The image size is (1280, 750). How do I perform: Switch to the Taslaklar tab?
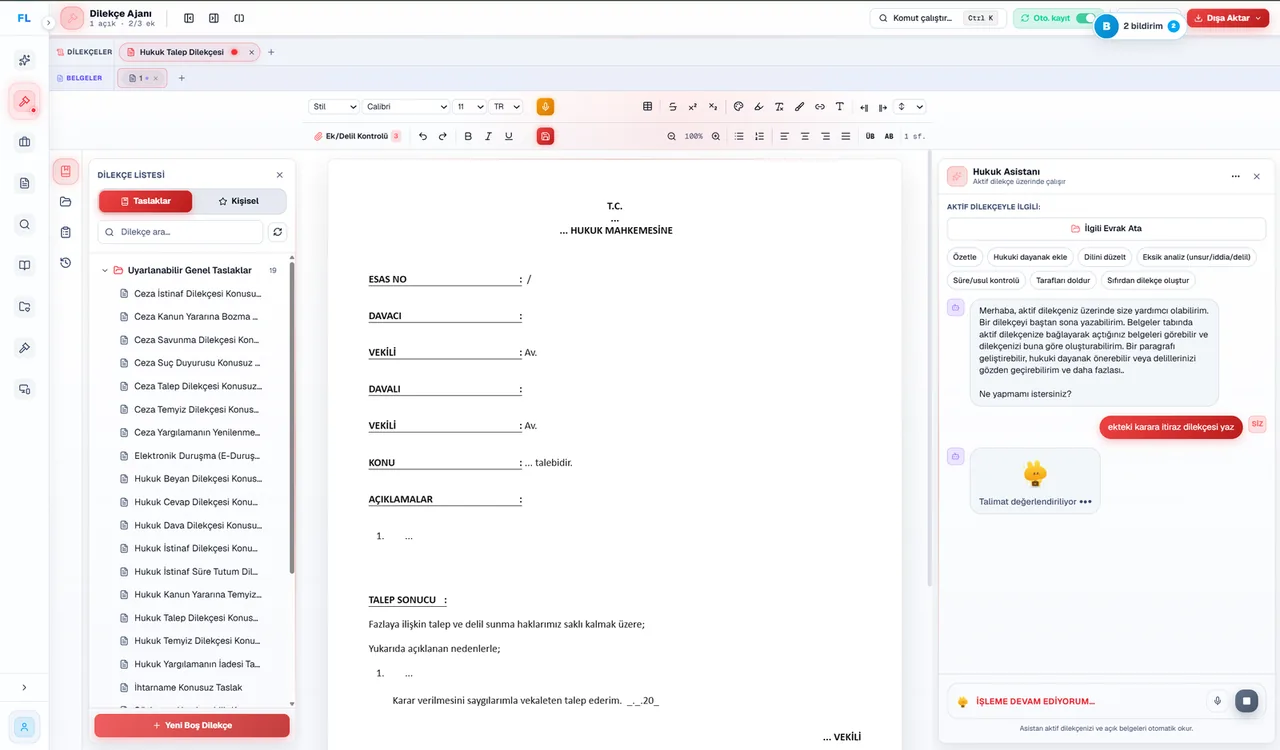pos(145,201)
